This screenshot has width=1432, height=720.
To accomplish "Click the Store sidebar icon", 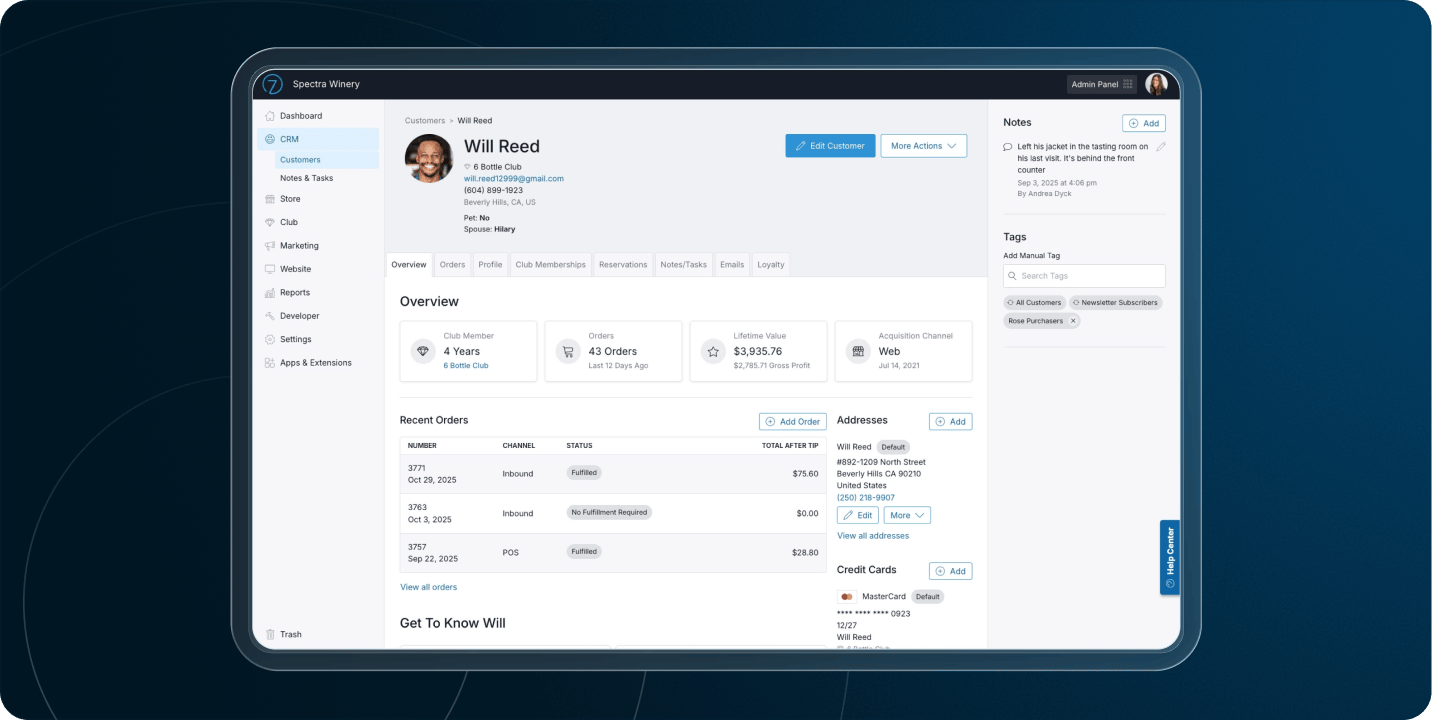I will [x=270, y=199].
